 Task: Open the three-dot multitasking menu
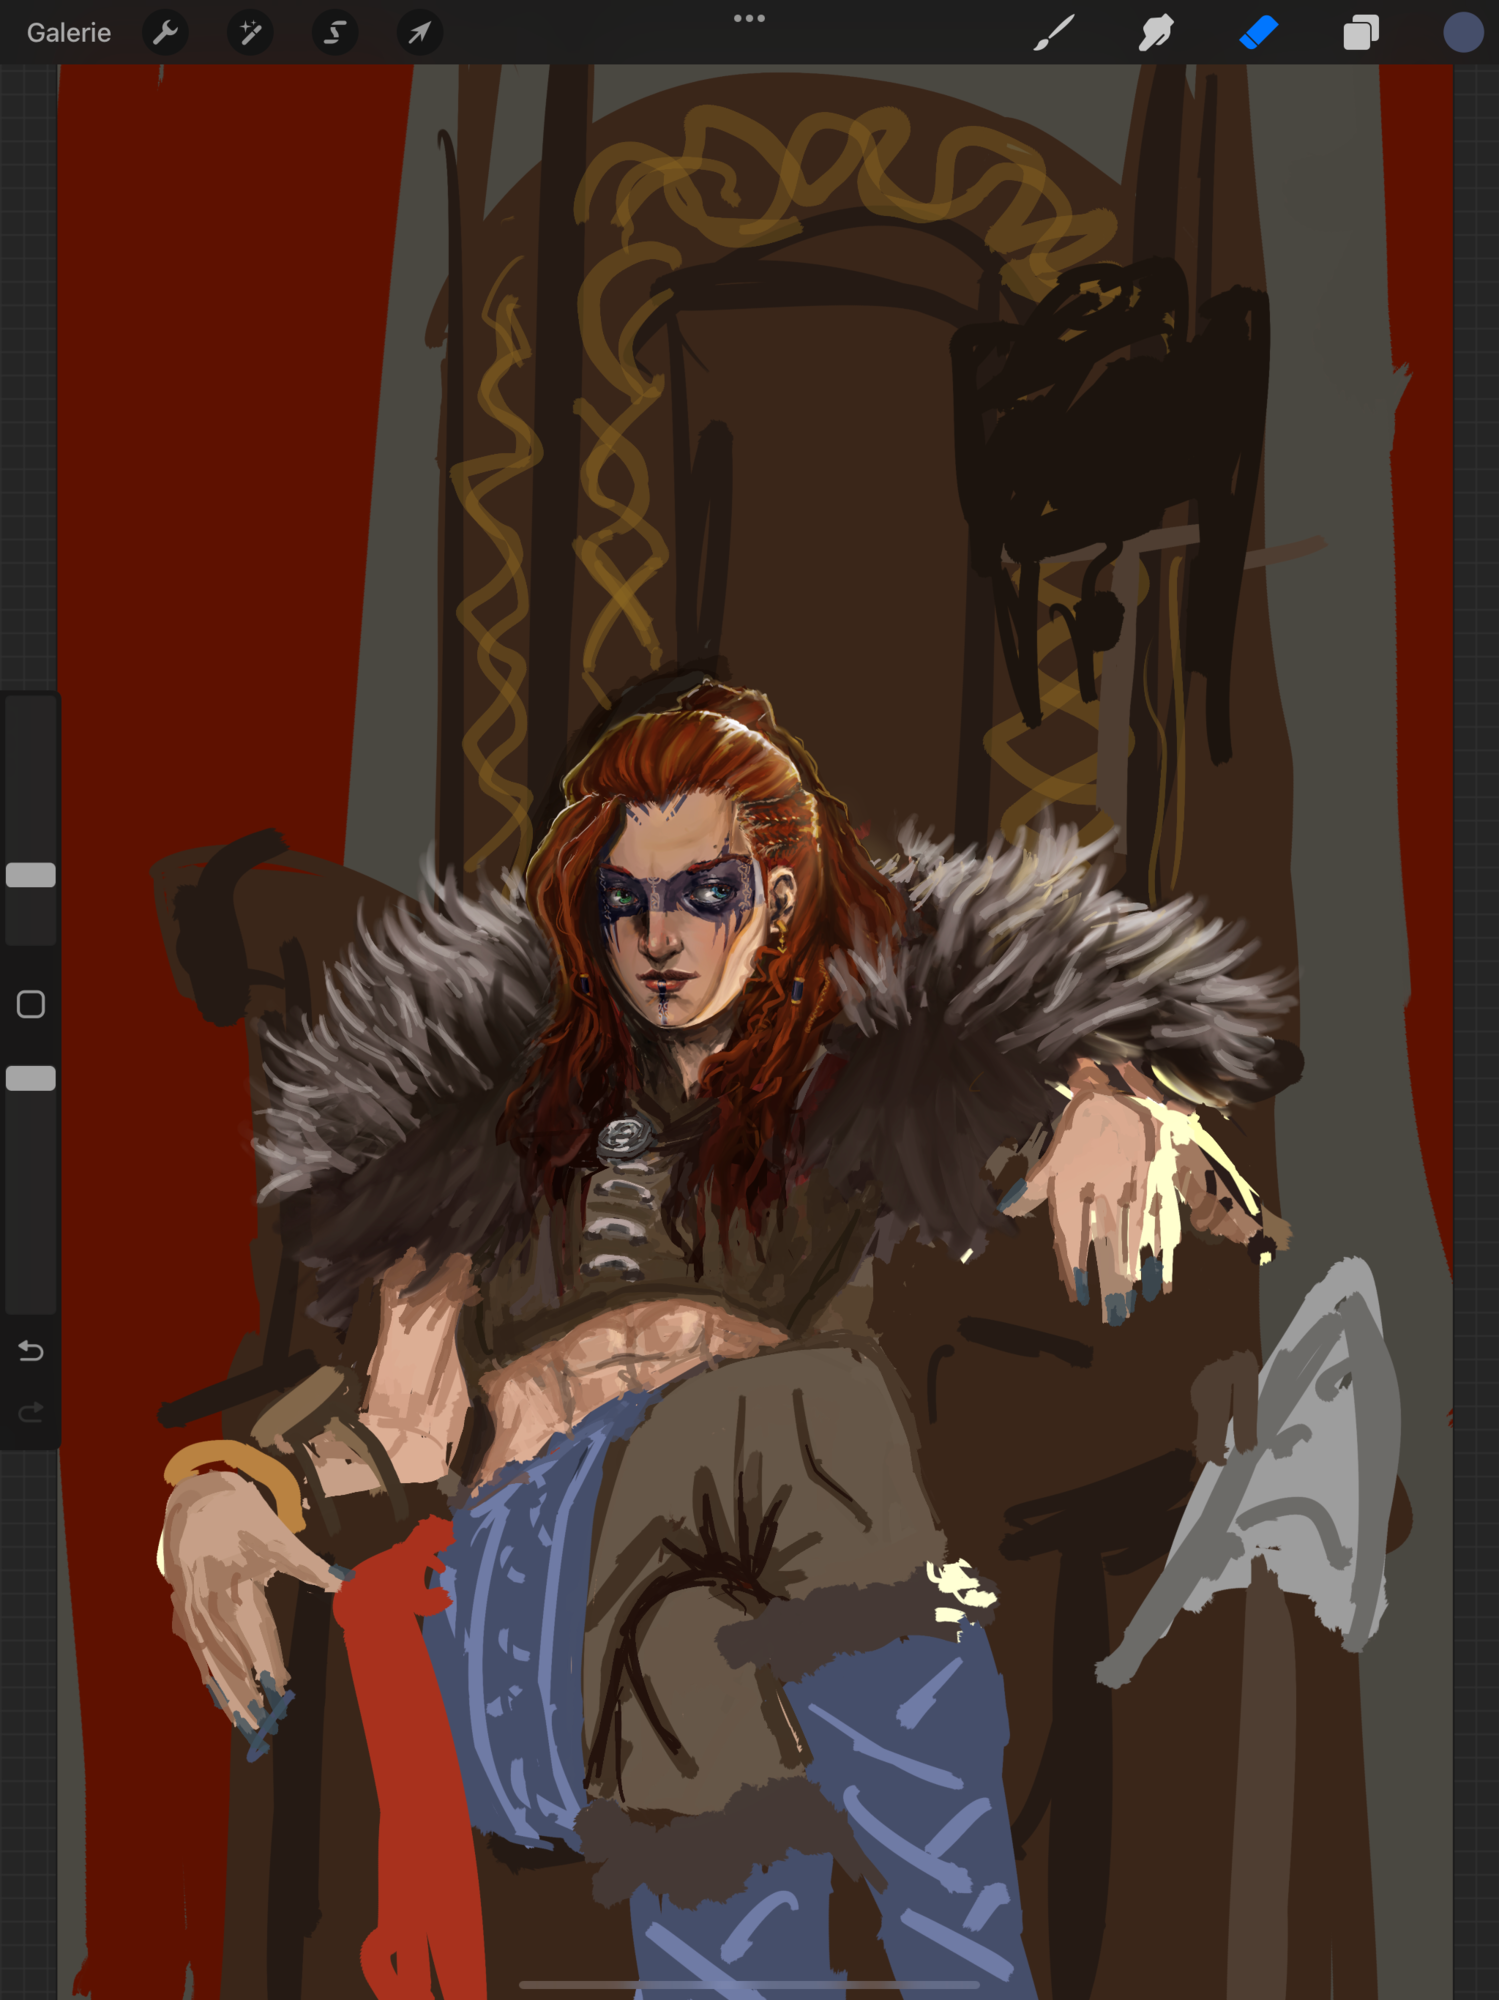coord(749,18)
